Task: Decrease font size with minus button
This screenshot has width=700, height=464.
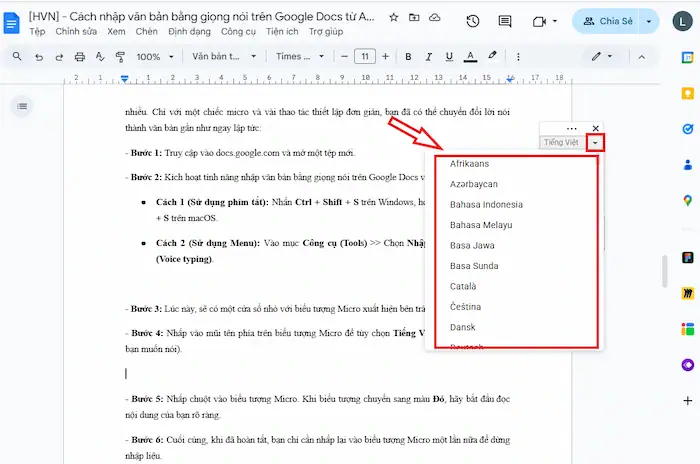Action: point(343,57)
